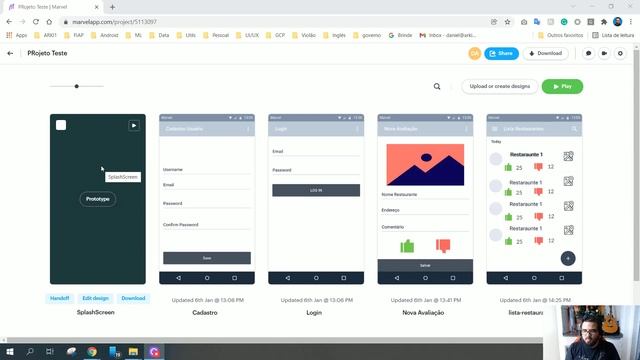This screenshot has height=360, width=640.
Task: Go to browser home page
Action: pos(49,22)
